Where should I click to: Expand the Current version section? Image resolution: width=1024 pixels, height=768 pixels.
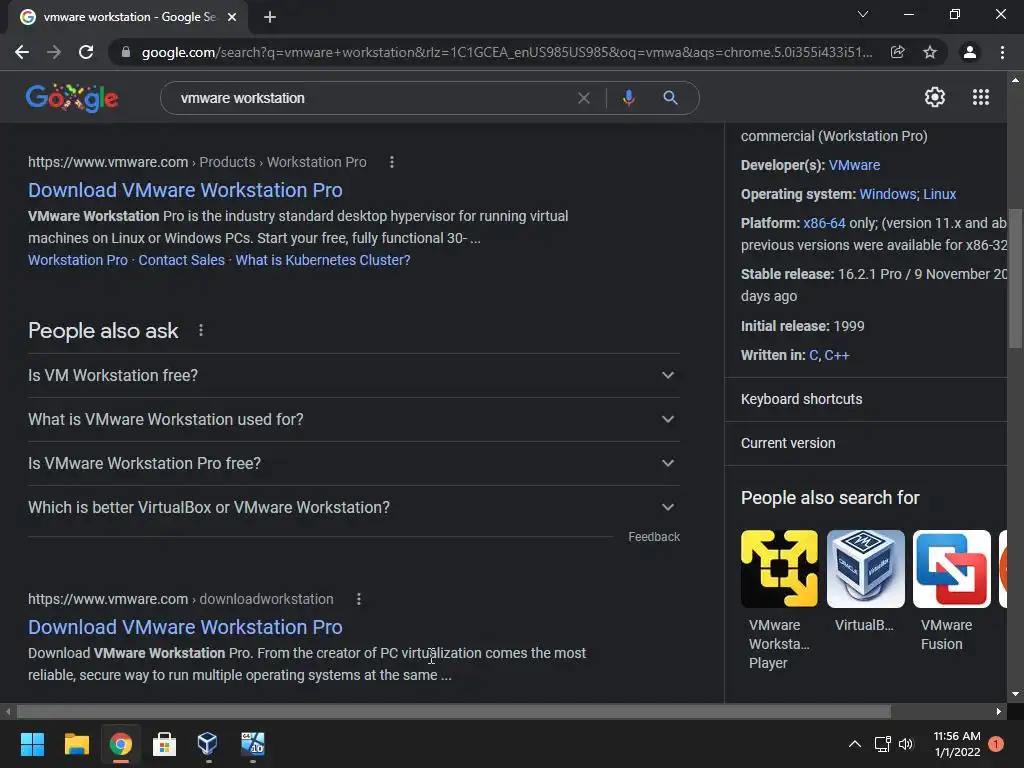coord(866,443)
